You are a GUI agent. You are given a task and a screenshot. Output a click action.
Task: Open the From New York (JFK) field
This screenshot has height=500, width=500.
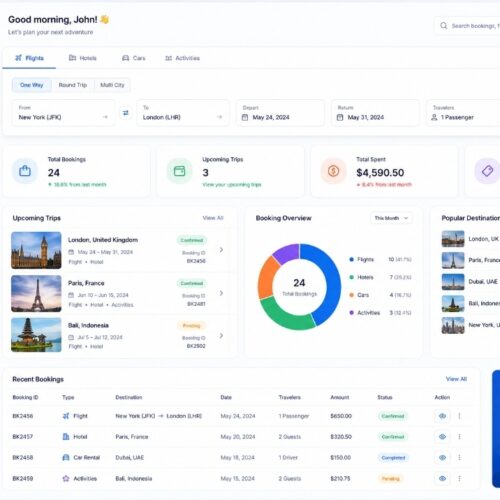(63, 113)
